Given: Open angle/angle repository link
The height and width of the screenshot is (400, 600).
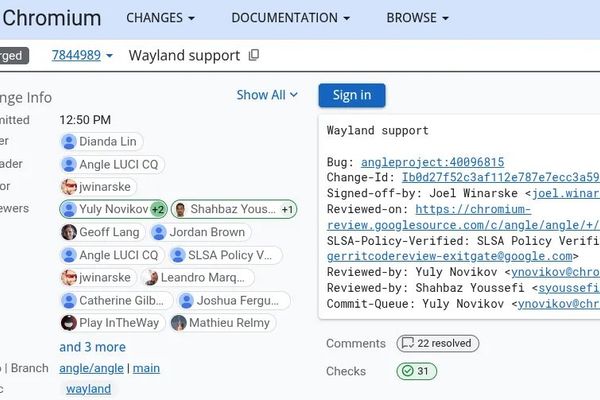Looking at the screenshot, I should (x=91, y=368).
